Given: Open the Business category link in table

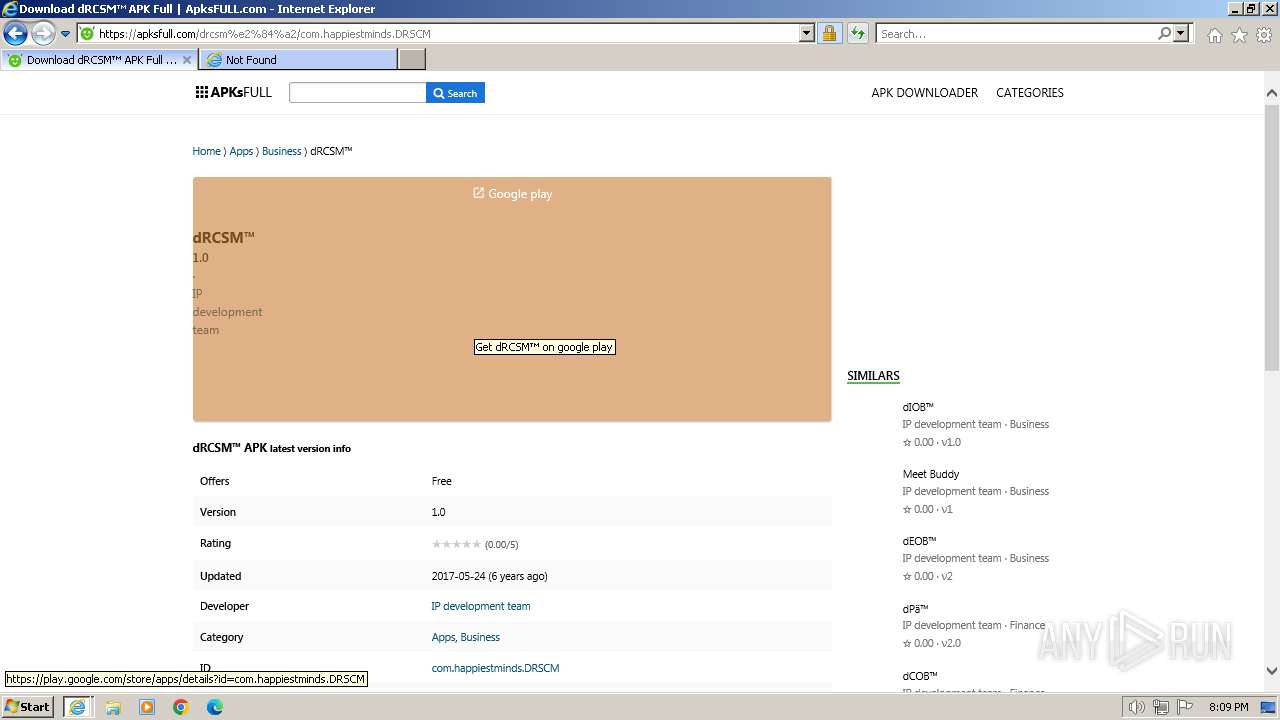Looking at the screenshot, I should coord(480,637).
